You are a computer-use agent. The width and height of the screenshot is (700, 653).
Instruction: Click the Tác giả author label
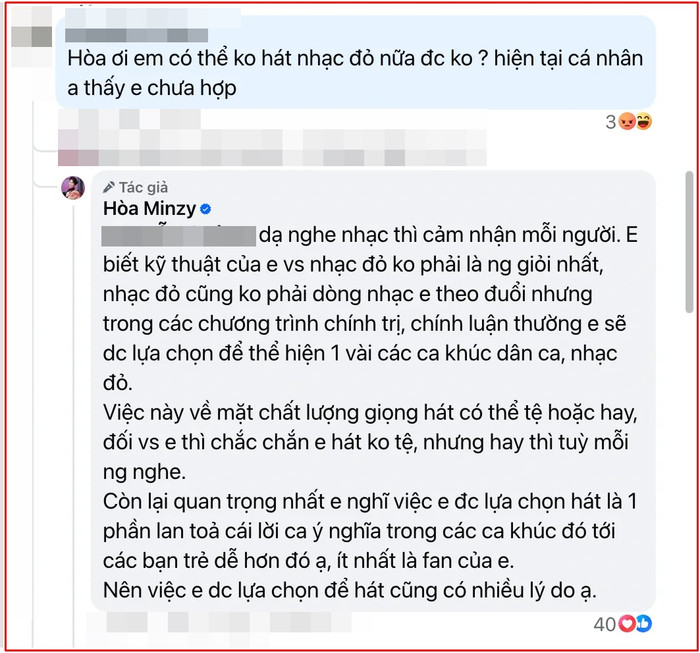pos(143,187)
